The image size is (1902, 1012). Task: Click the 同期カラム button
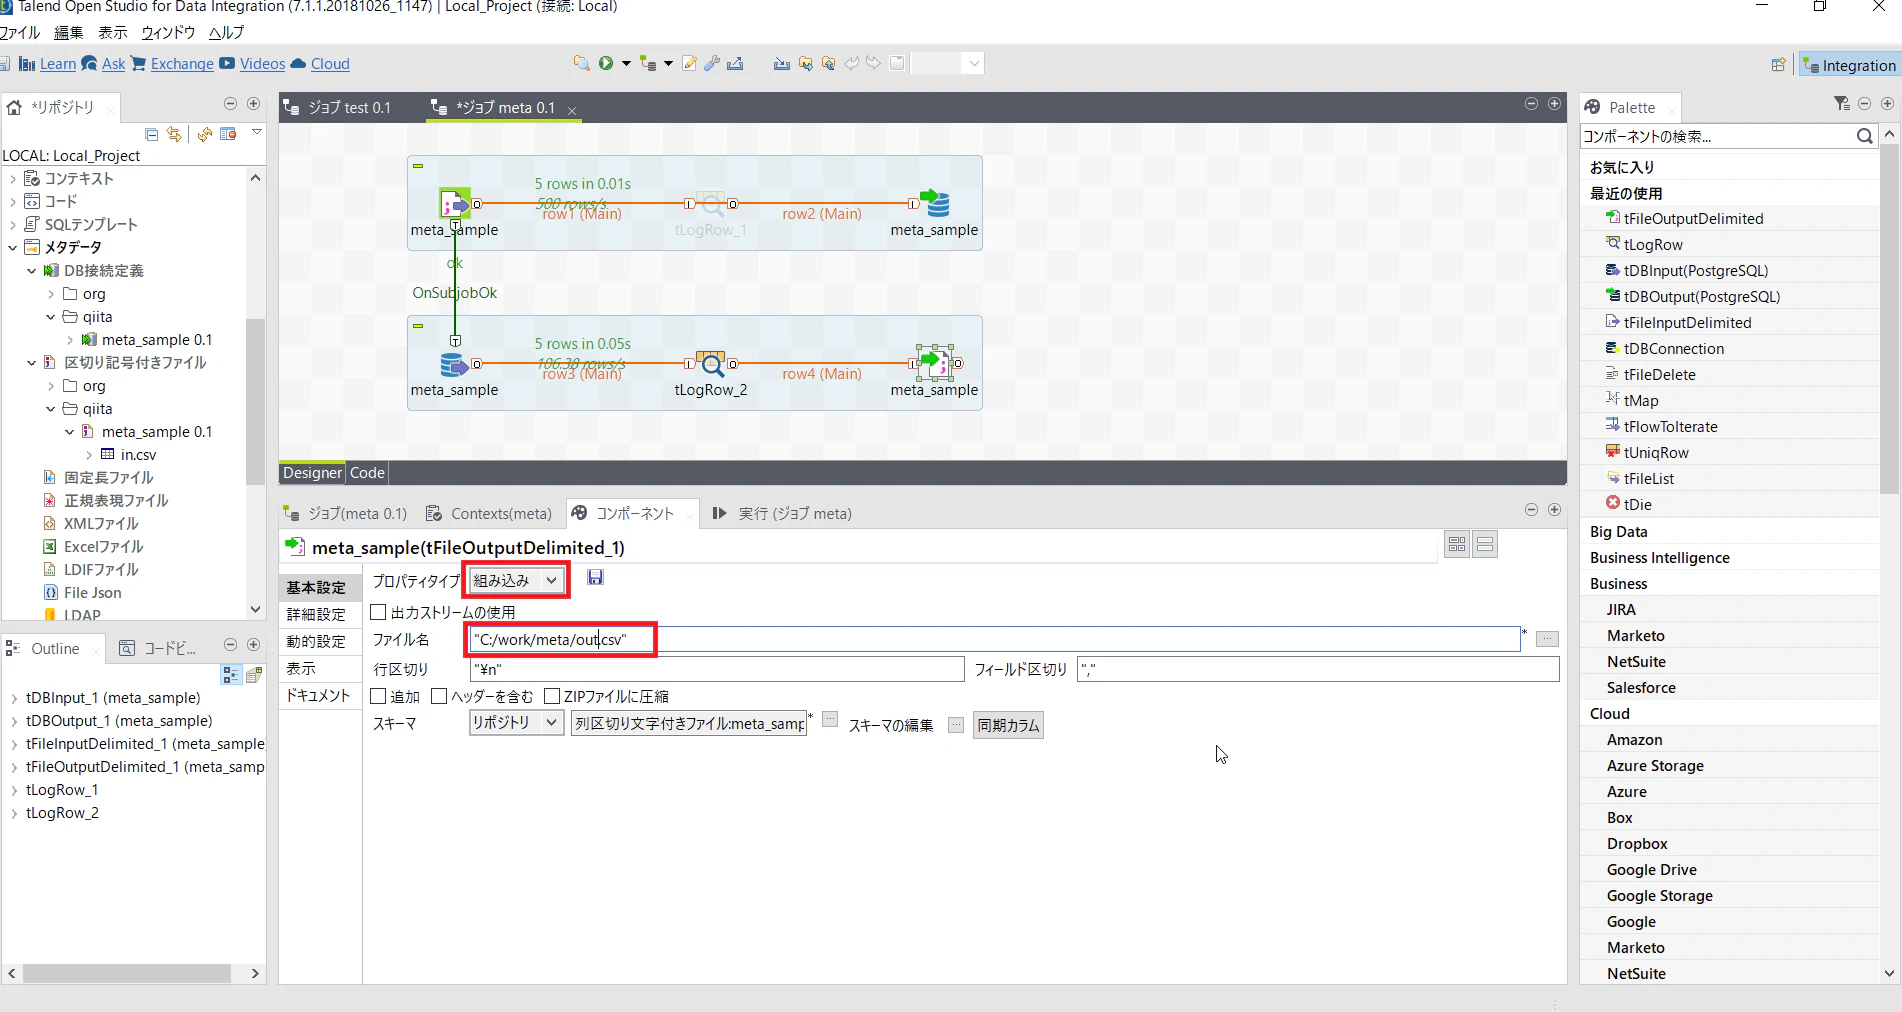click(x=1008, y=725)
